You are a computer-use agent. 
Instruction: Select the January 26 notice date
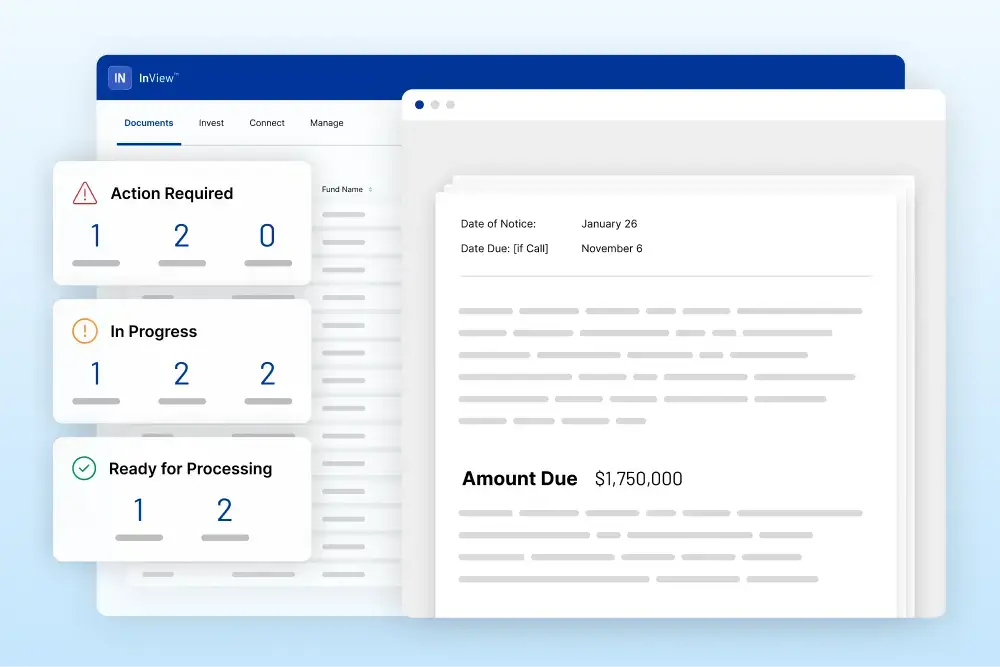pos(609,224)
